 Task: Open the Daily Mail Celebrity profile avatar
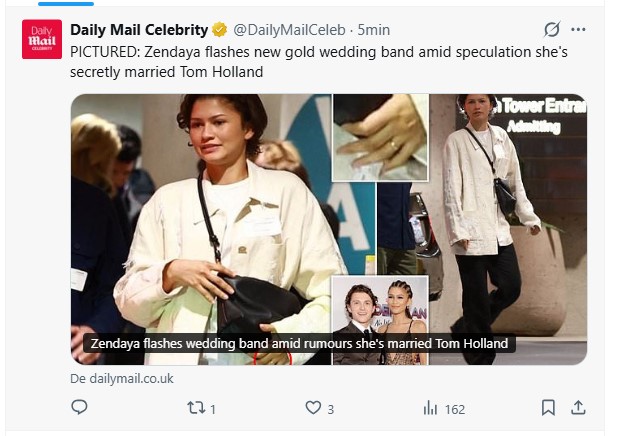coord(42,40)
